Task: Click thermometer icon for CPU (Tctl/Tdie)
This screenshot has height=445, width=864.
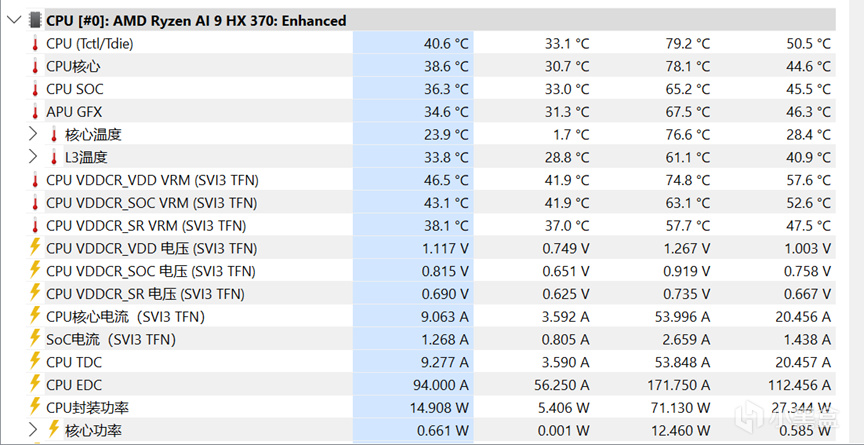Action: click(x=35, y=44)
